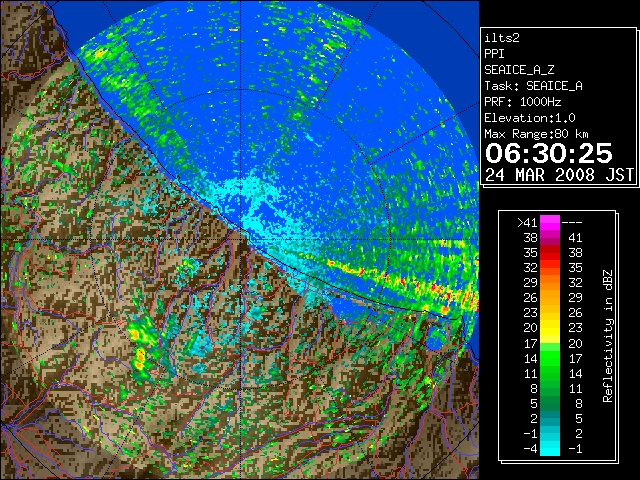The height and width of the screenshot is (480, 640).
Task: Click the '---' legend top-right label
Action: point(572,222)
